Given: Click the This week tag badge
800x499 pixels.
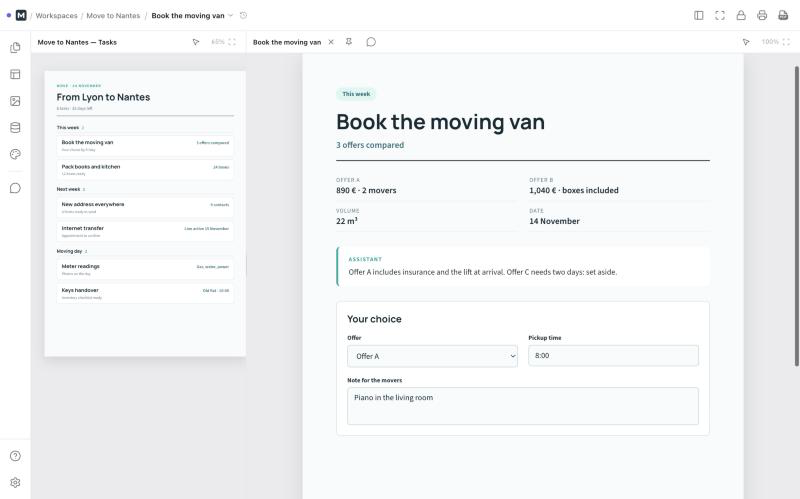Looking at the screenshot, I should (x=356, y=94).
